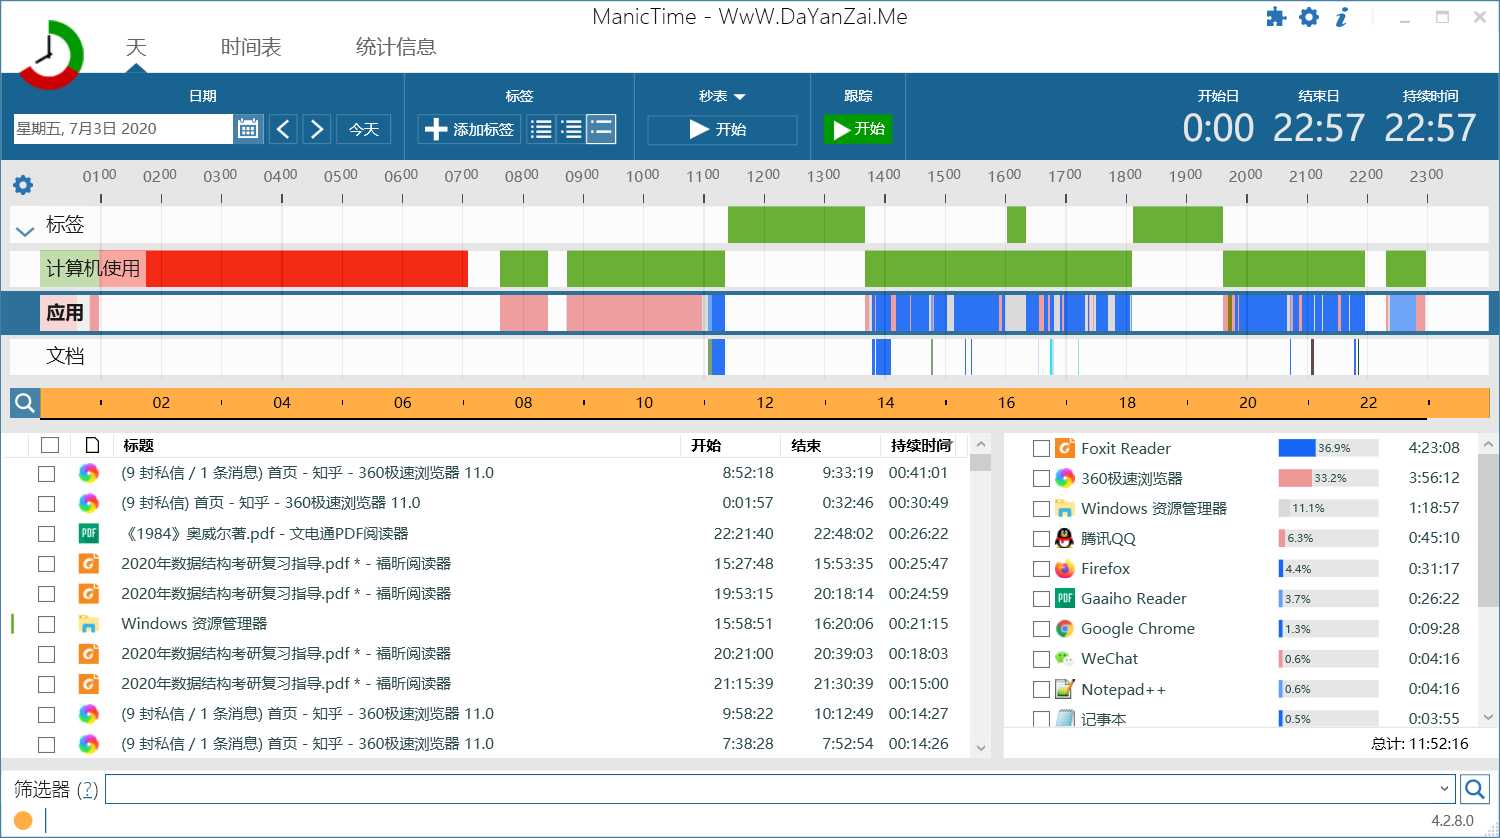
Task: Click the orange status circle
Action: [x=23, y=821]
